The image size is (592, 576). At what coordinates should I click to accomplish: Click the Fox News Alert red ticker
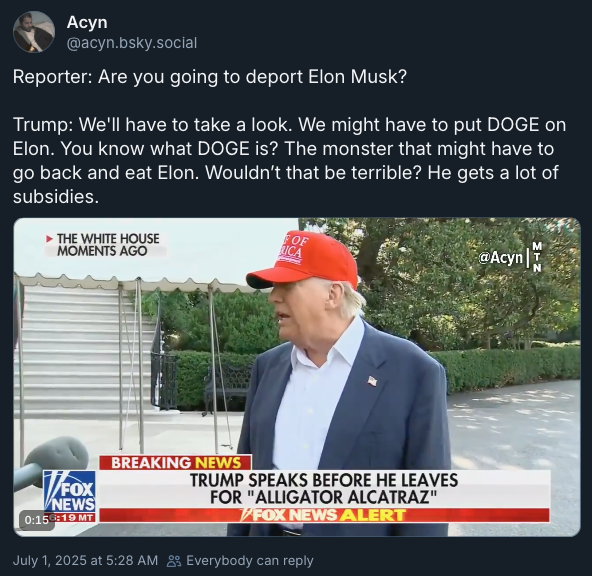(324, 515)
